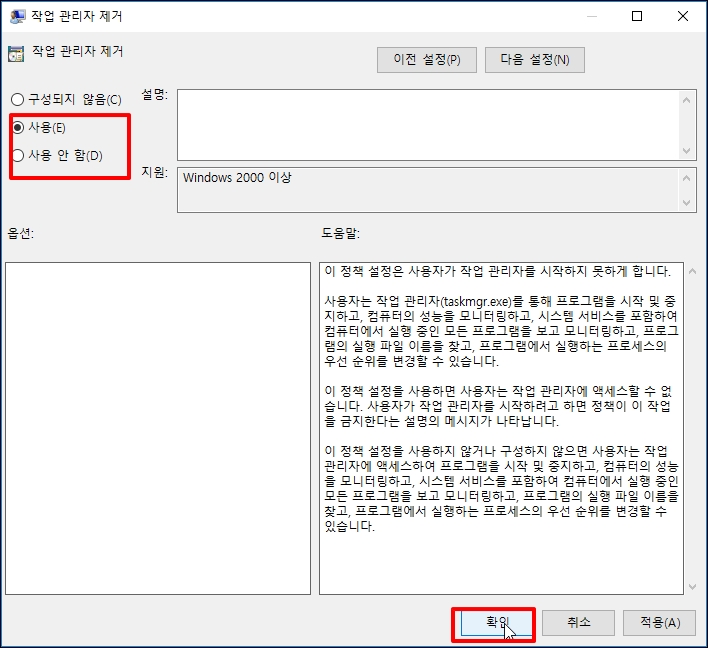
Task: Apply changes with 적용(A) button
Action: click(660, 623)
